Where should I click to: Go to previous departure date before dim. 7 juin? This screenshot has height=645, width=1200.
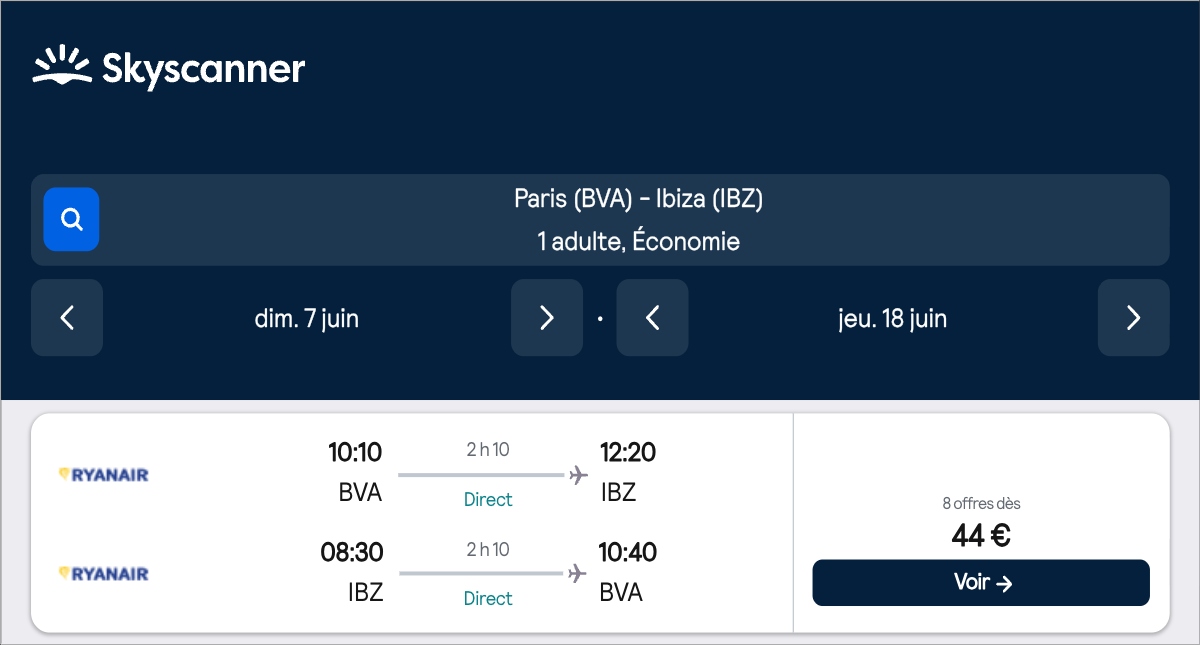(x=67, y=318)
